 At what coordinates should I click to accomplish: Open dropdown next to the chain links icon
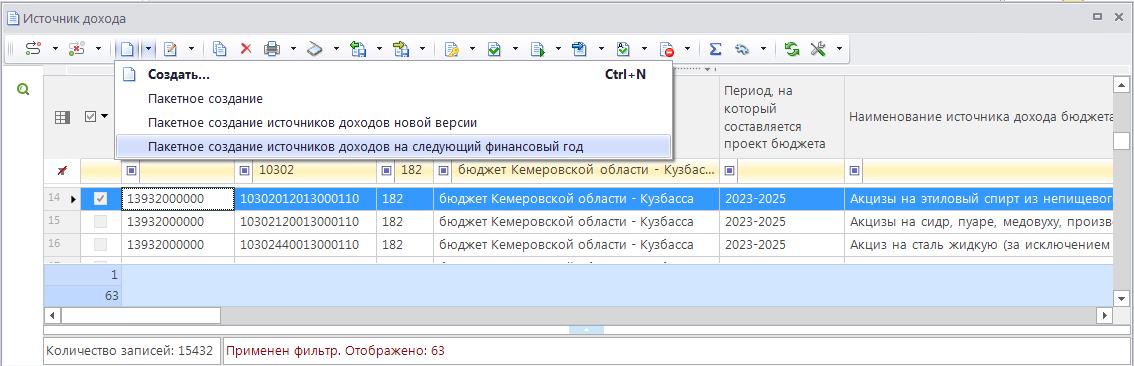pyautogui.click(x=763, y=49)
